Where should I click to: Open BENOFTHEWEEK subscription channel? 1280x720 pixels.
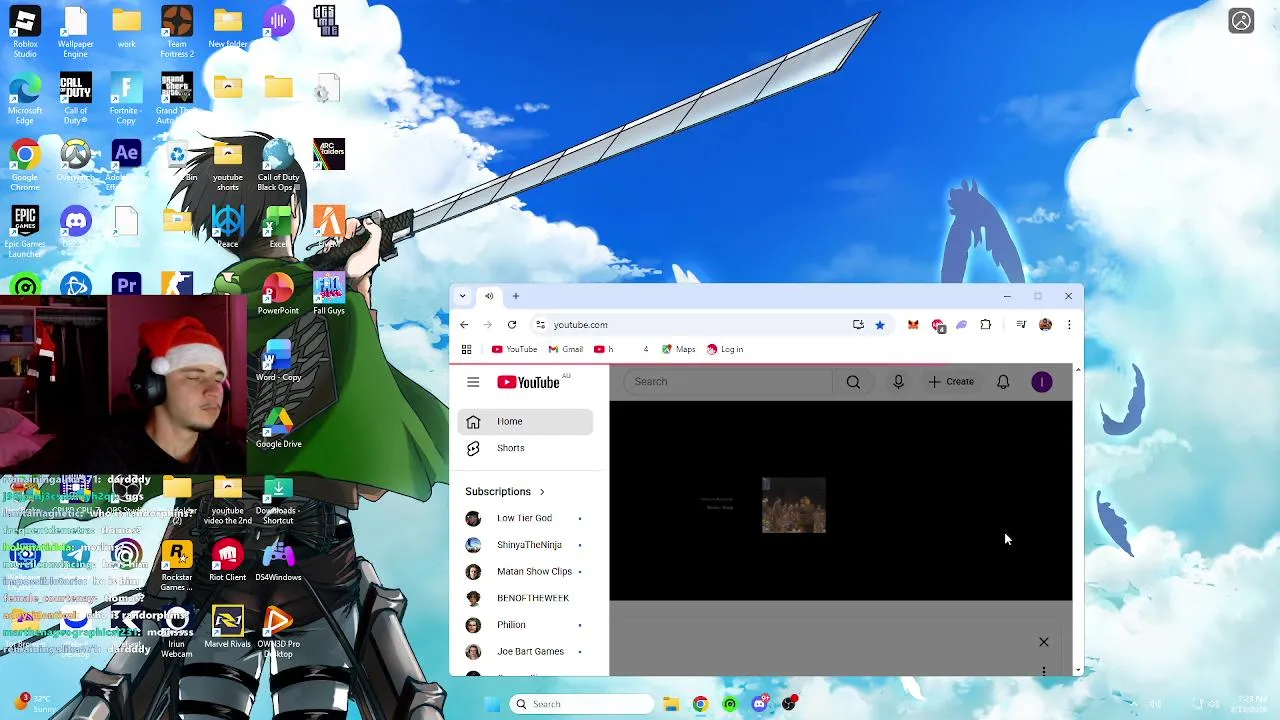pos(525,598)
